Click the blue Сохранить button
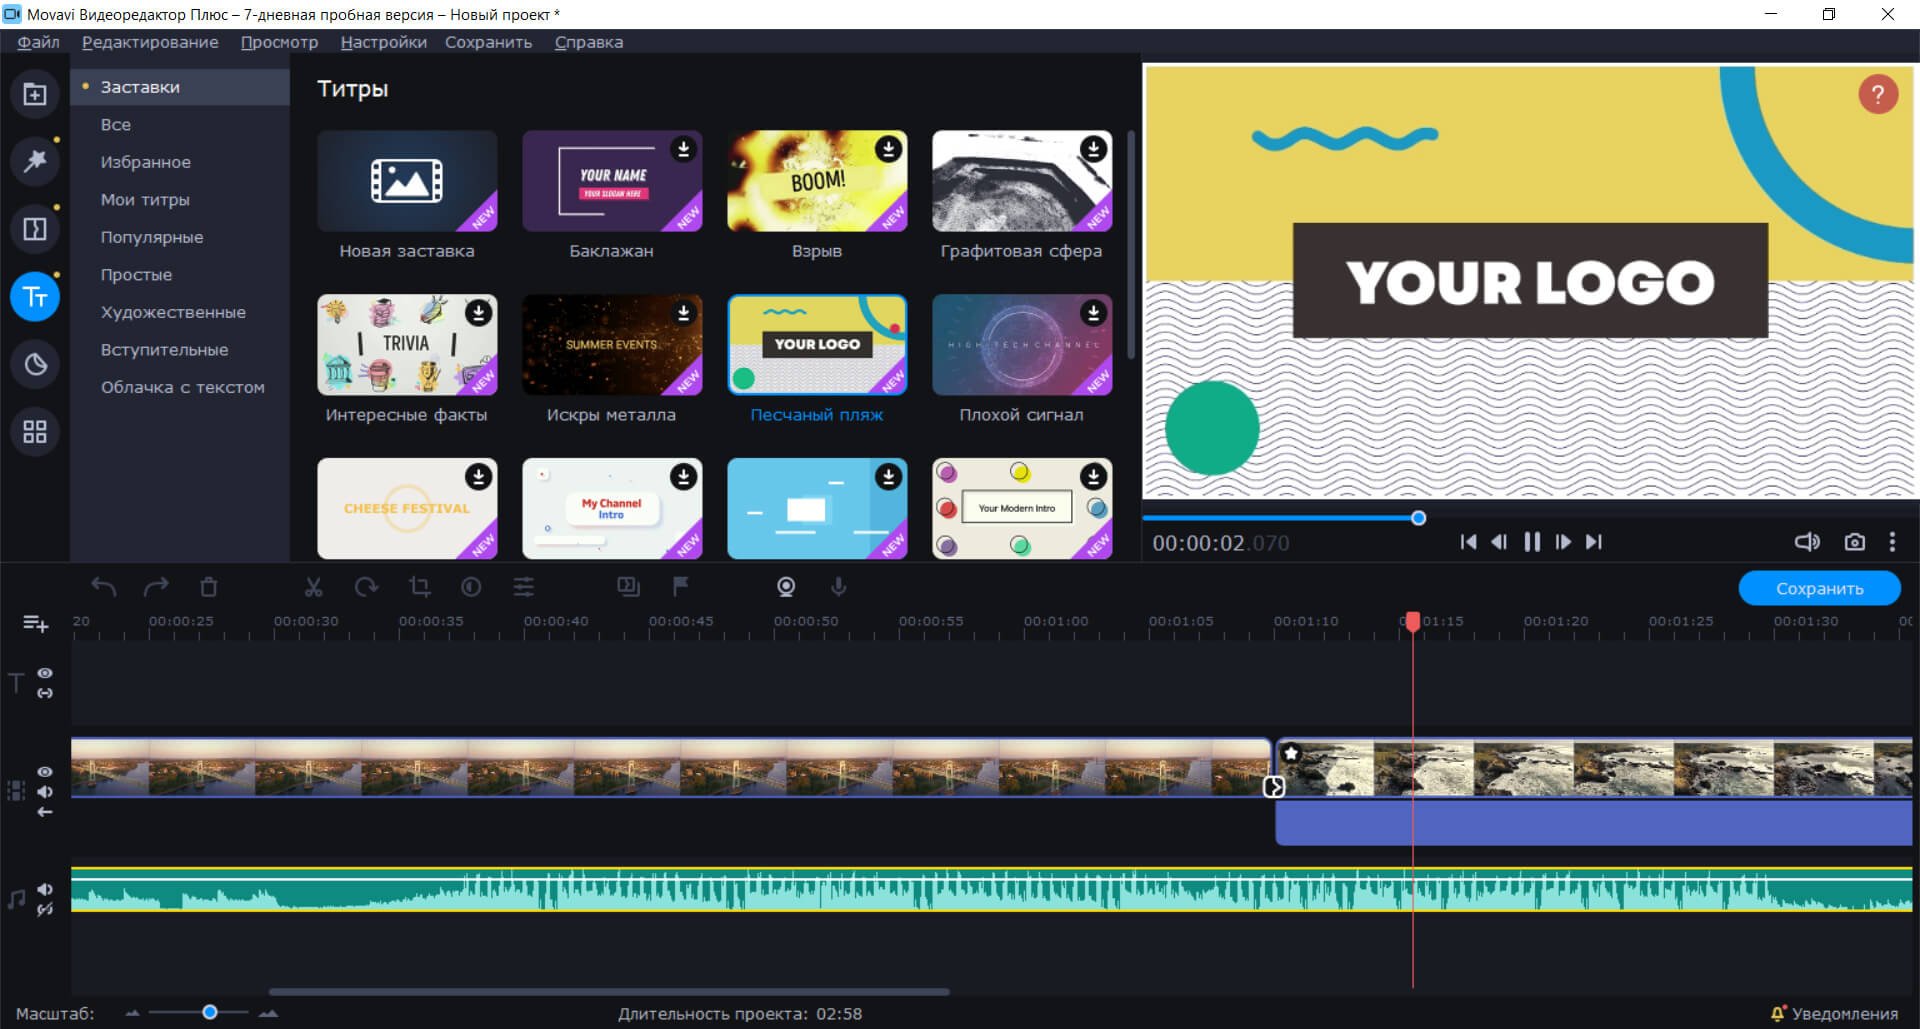The width and height of the screenshot is (1920, 1029). click(1819, 589)
